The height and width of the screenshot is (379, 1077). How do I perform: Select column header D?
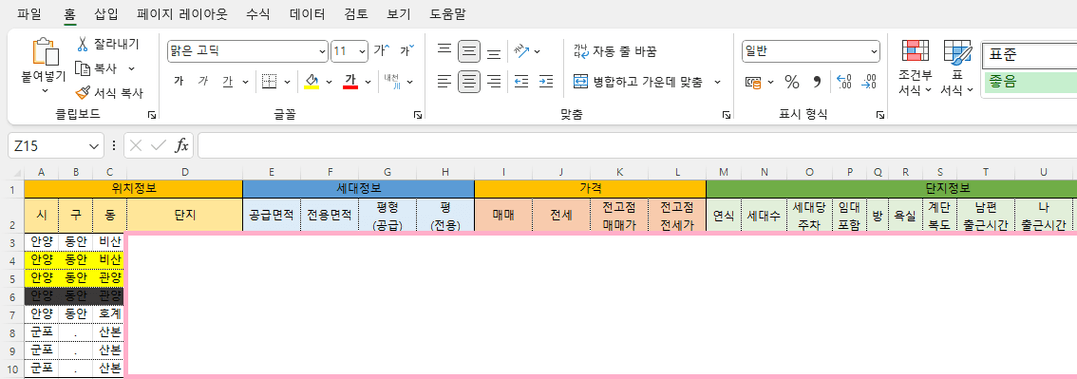click(184, 172)
